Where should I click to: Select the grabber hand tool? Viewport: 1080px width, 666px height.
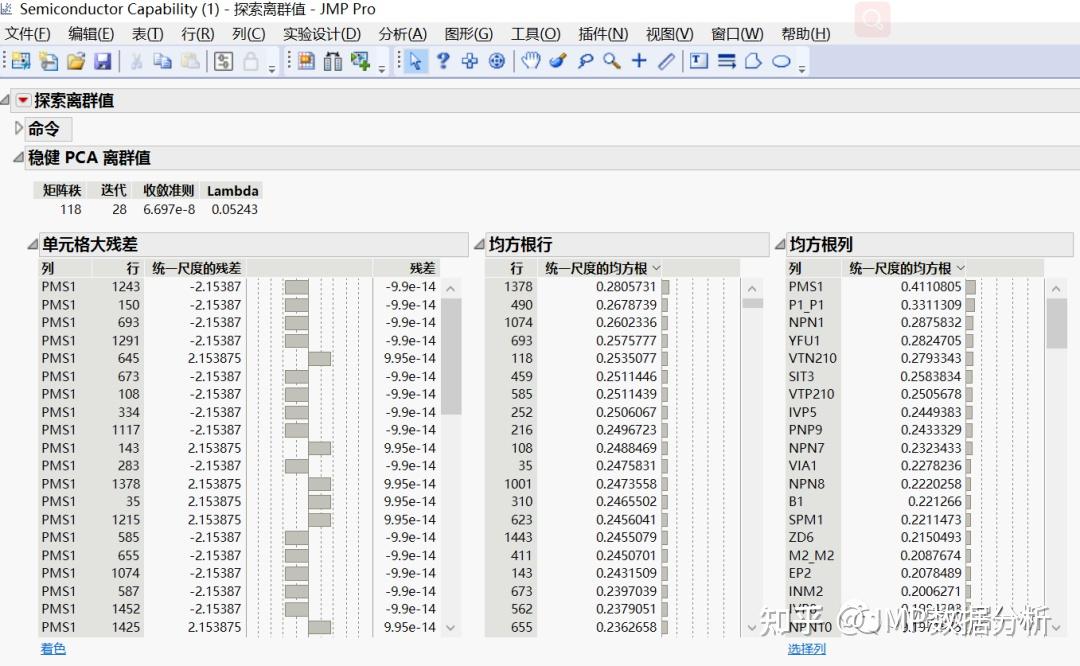click(x=530, y=61)
